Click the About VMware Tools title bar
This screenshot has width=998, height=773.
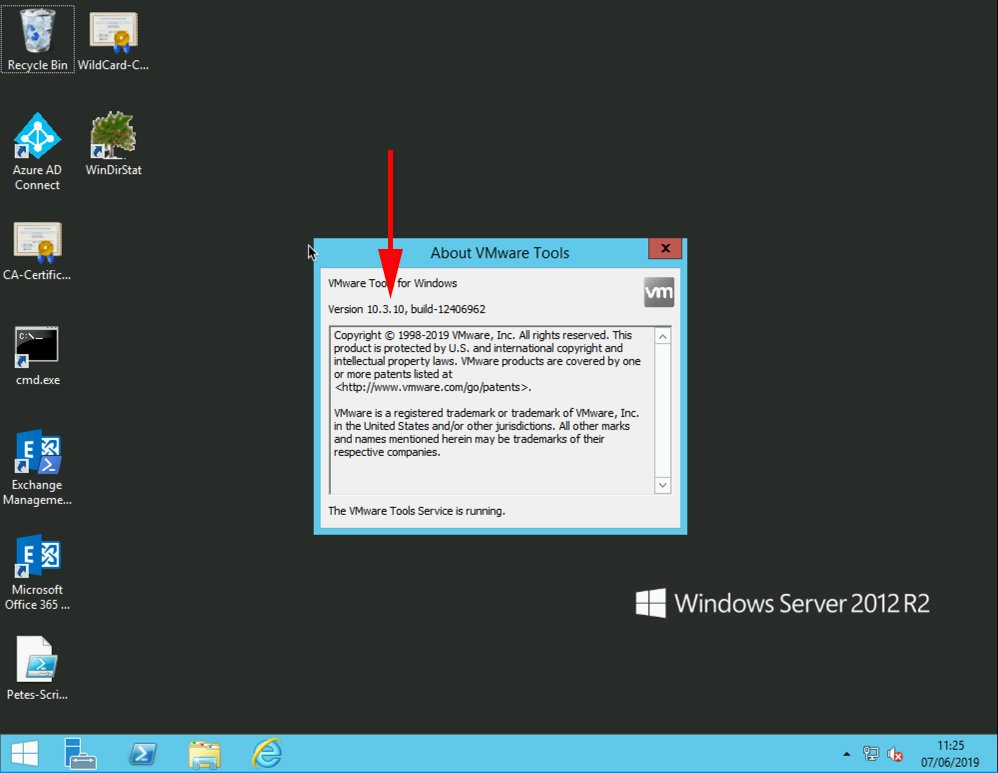[500, 253]
